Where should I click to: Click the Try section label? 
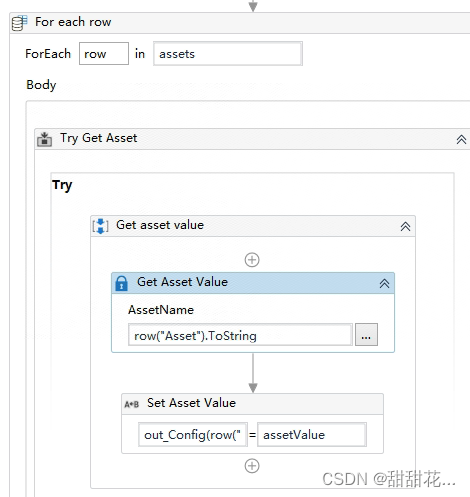coord(62,185)
